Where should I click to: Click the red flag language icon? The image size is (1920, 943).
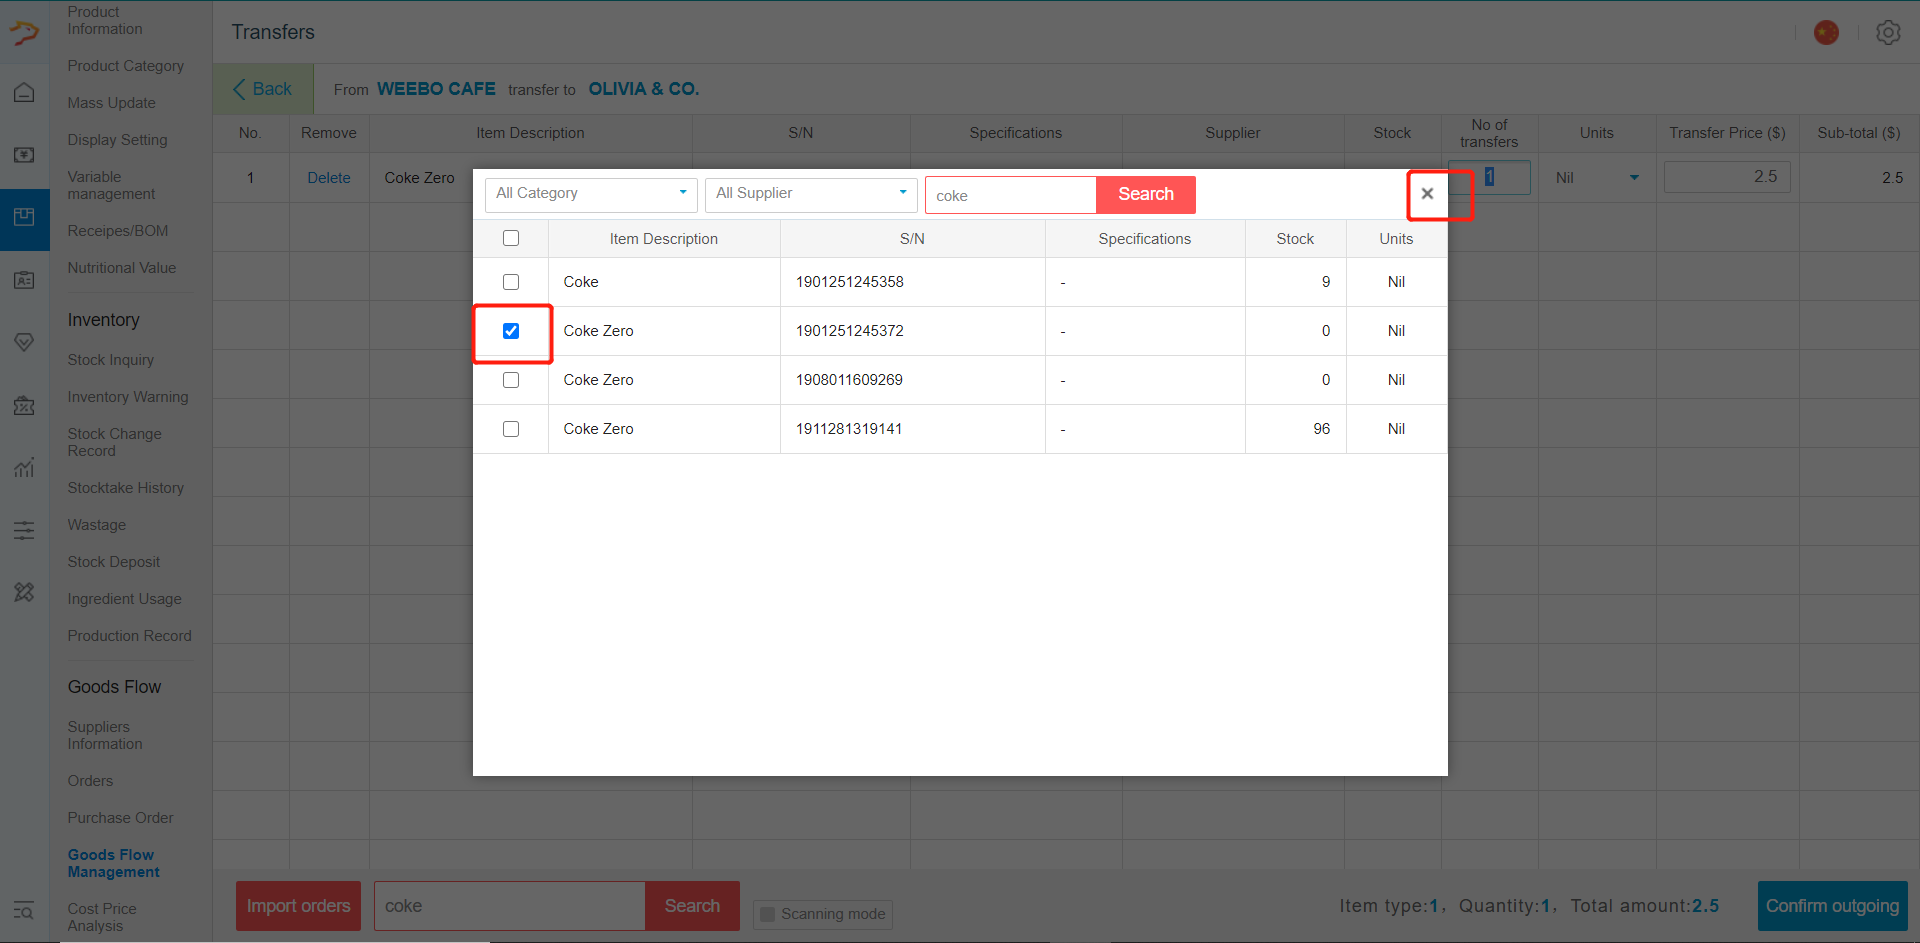coord(1827,33)
